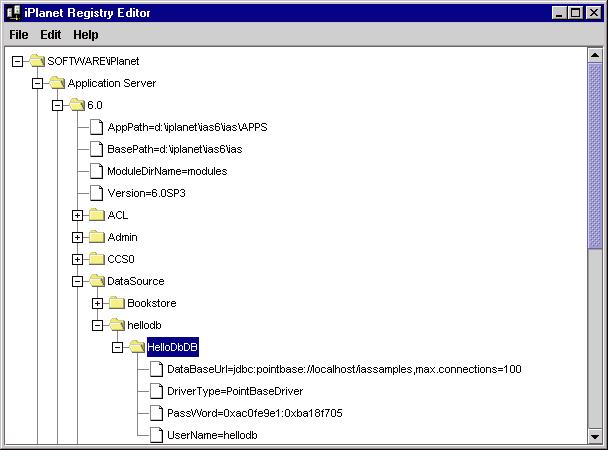Click the AppPath value document icon
This screenshot has height=450, width=608.
(x=97, y=127)
